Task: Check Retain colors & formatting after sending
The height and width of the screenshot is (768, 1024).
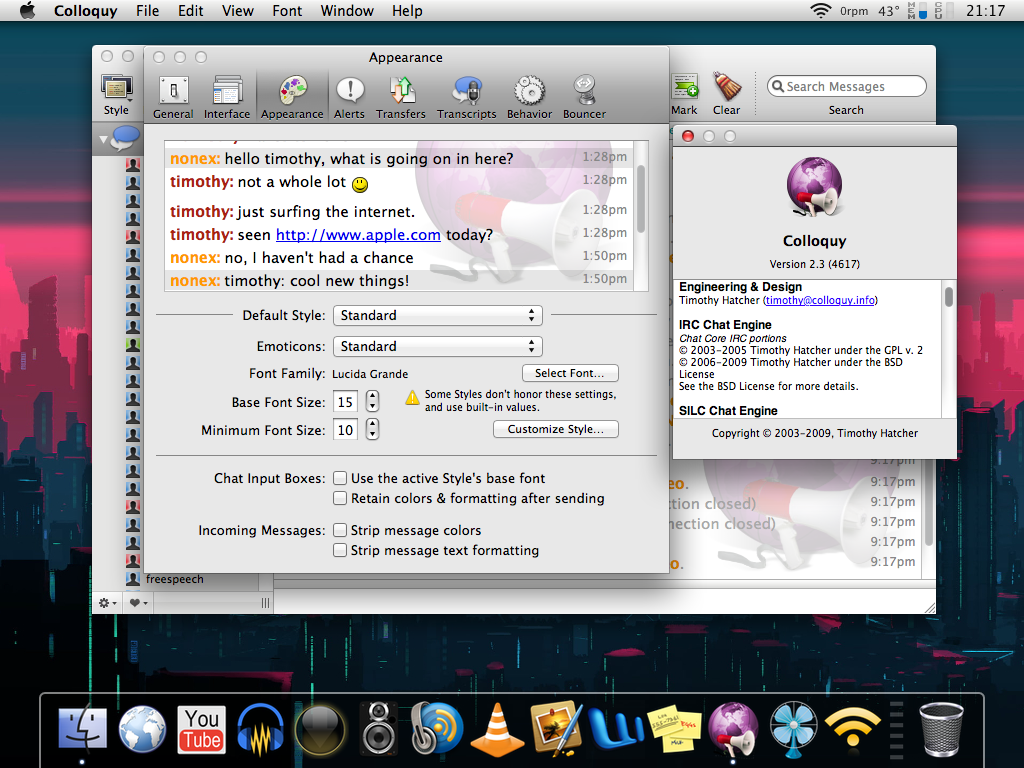Action: (341, 499)
